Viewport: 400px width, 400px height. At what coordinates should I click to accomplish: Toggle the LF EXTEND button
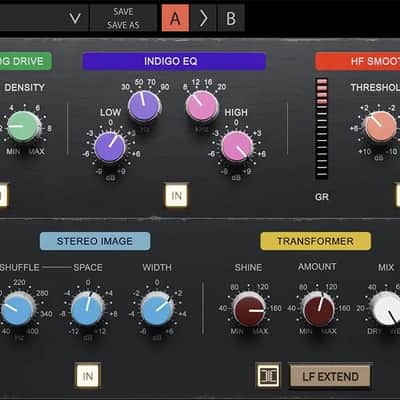[x=330, y=377]
